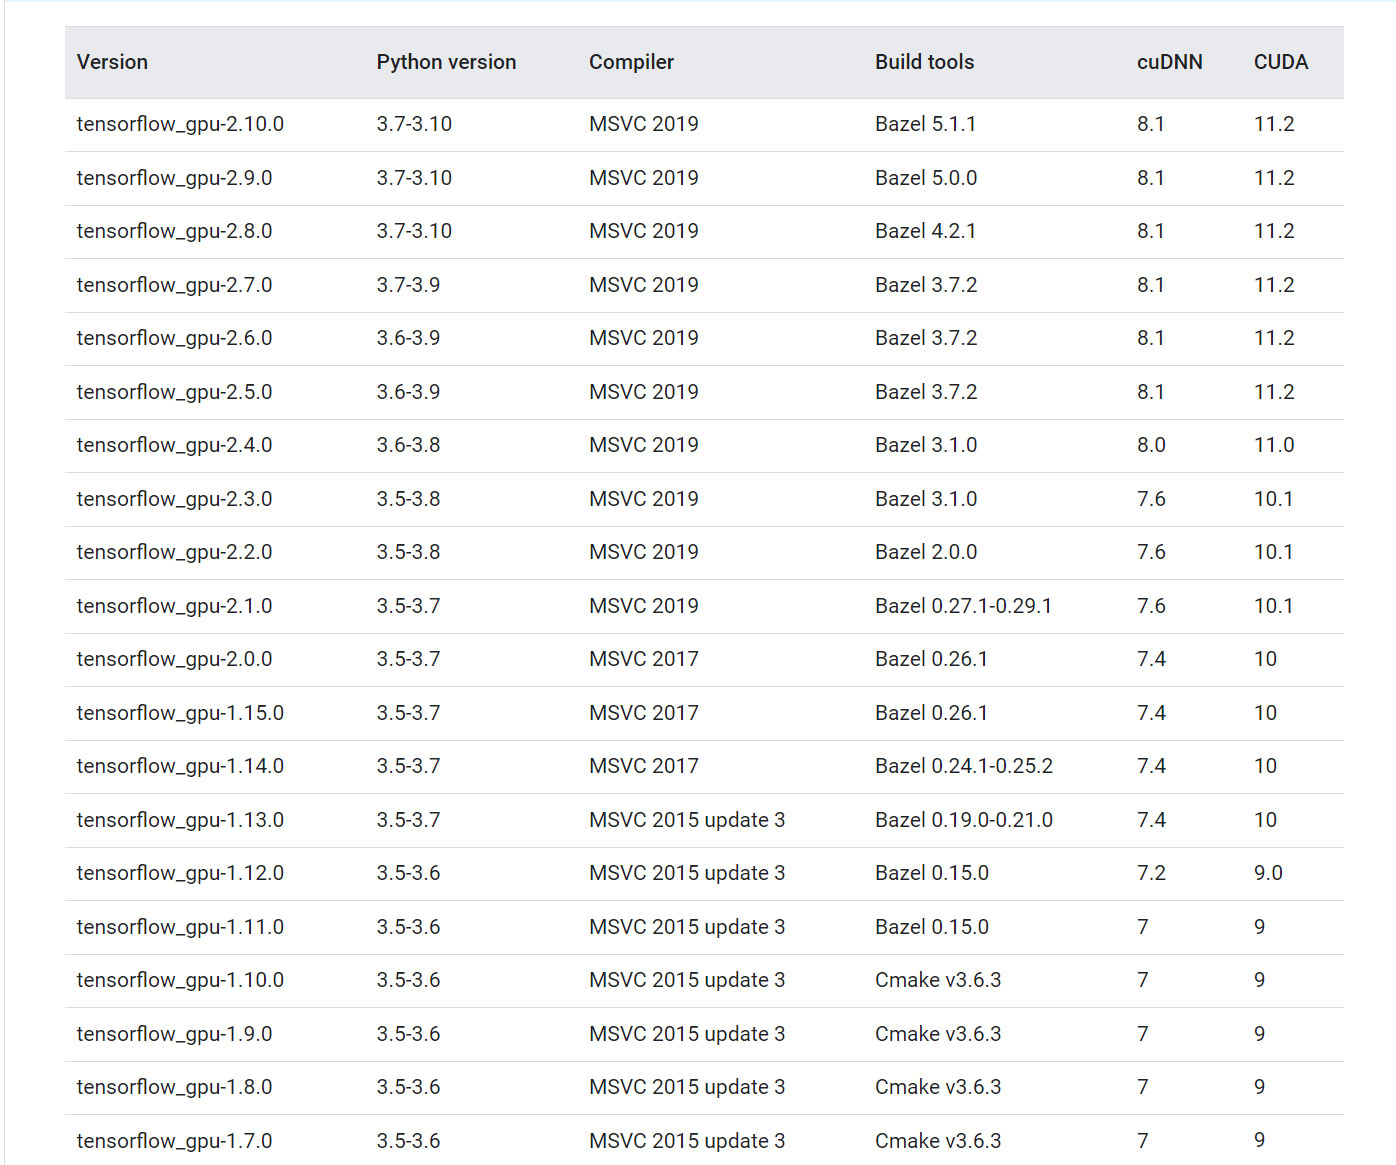Click "MSVC 2019" in tensorflow_gpu-2.9.0 row
The height and width of the screenshot is (1165, 1396).
643,178
